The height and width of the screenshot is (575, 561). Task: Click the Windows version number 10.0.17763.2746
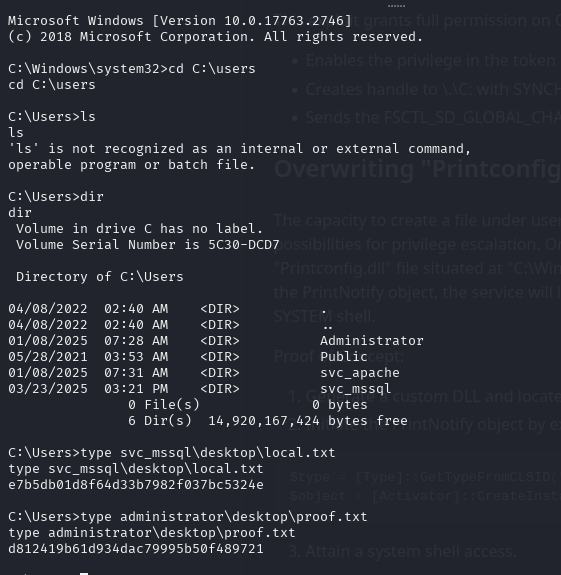tap(284, 21)
